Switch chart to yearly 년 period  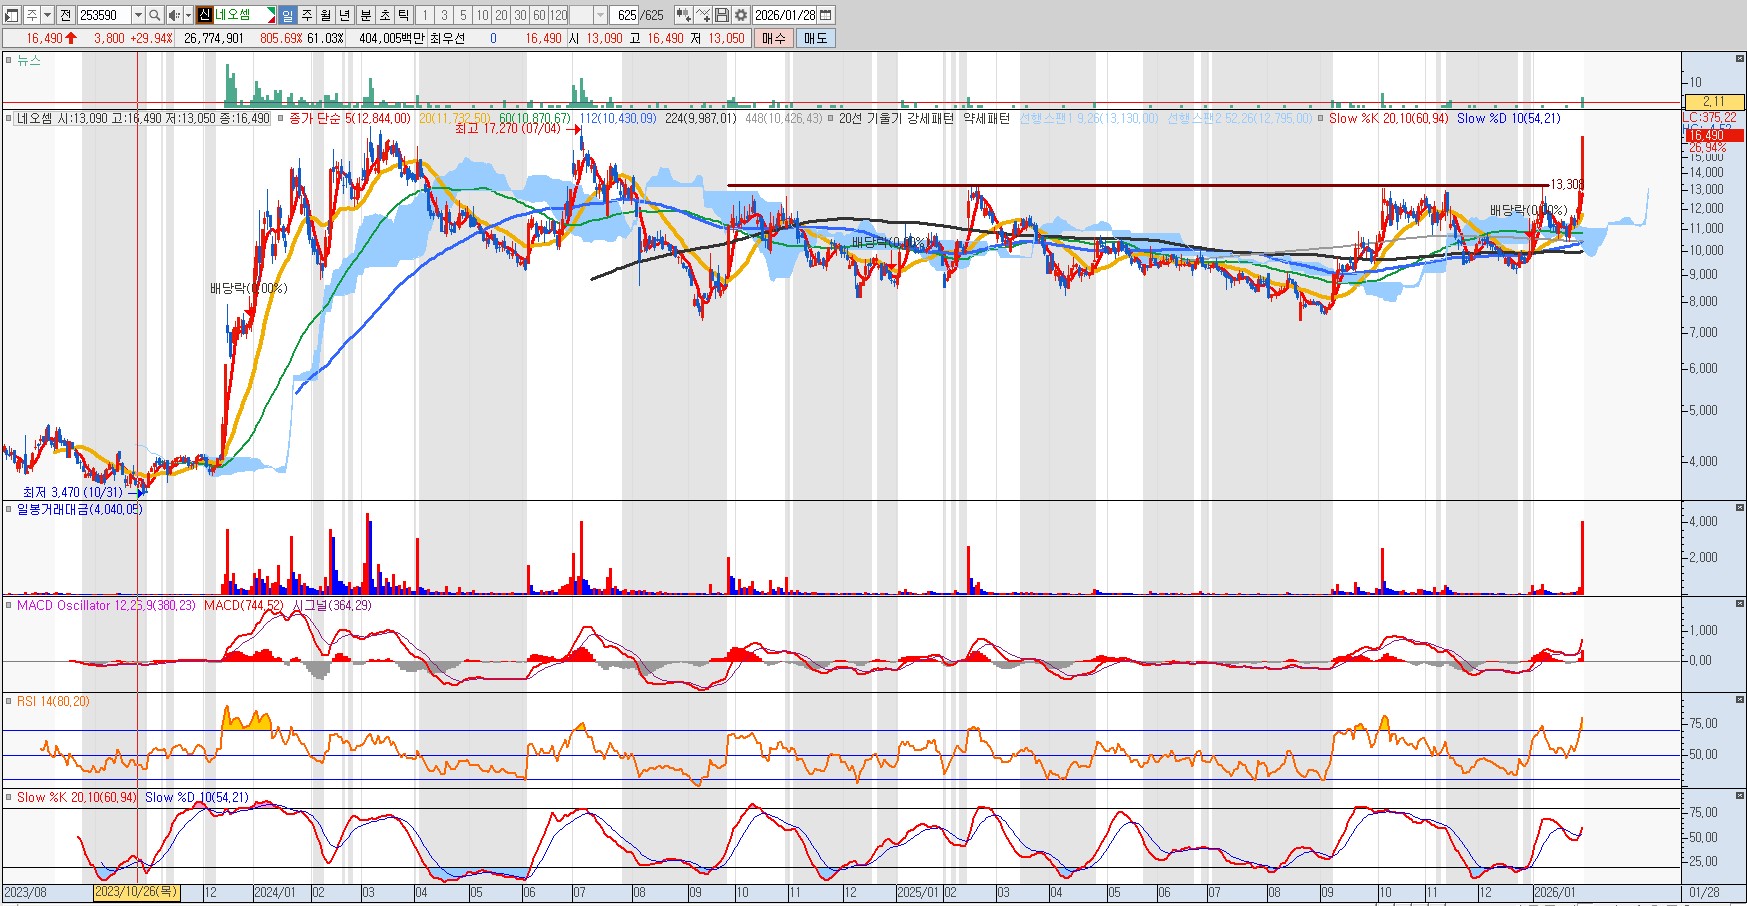click(345, 15)
